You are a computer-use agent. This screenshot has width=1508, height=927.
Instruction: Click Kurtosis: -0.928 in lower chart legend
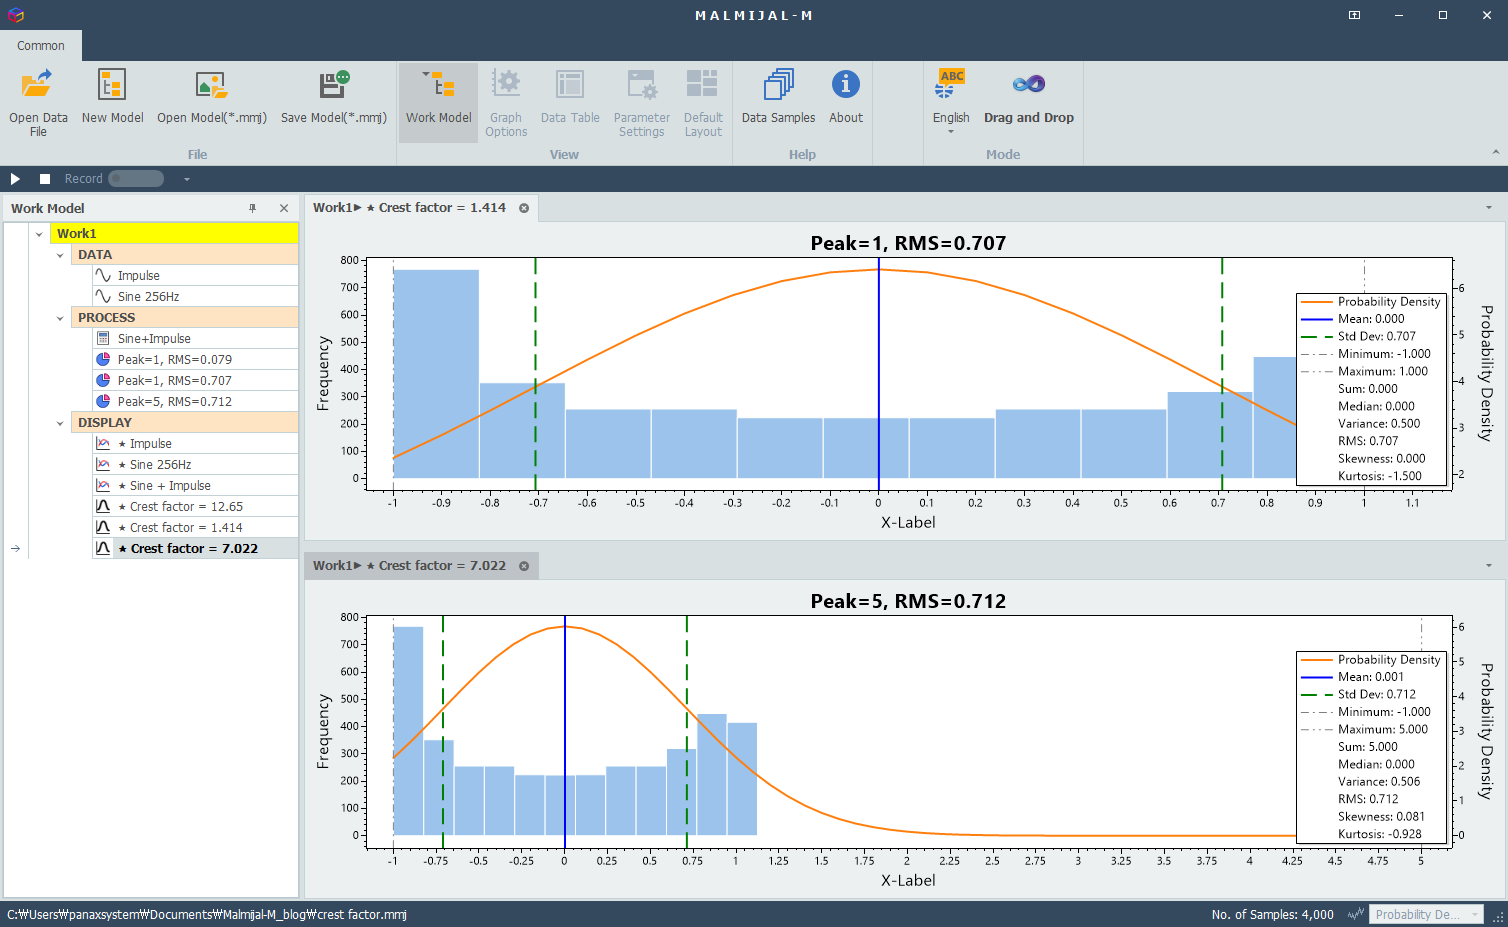1380,834
